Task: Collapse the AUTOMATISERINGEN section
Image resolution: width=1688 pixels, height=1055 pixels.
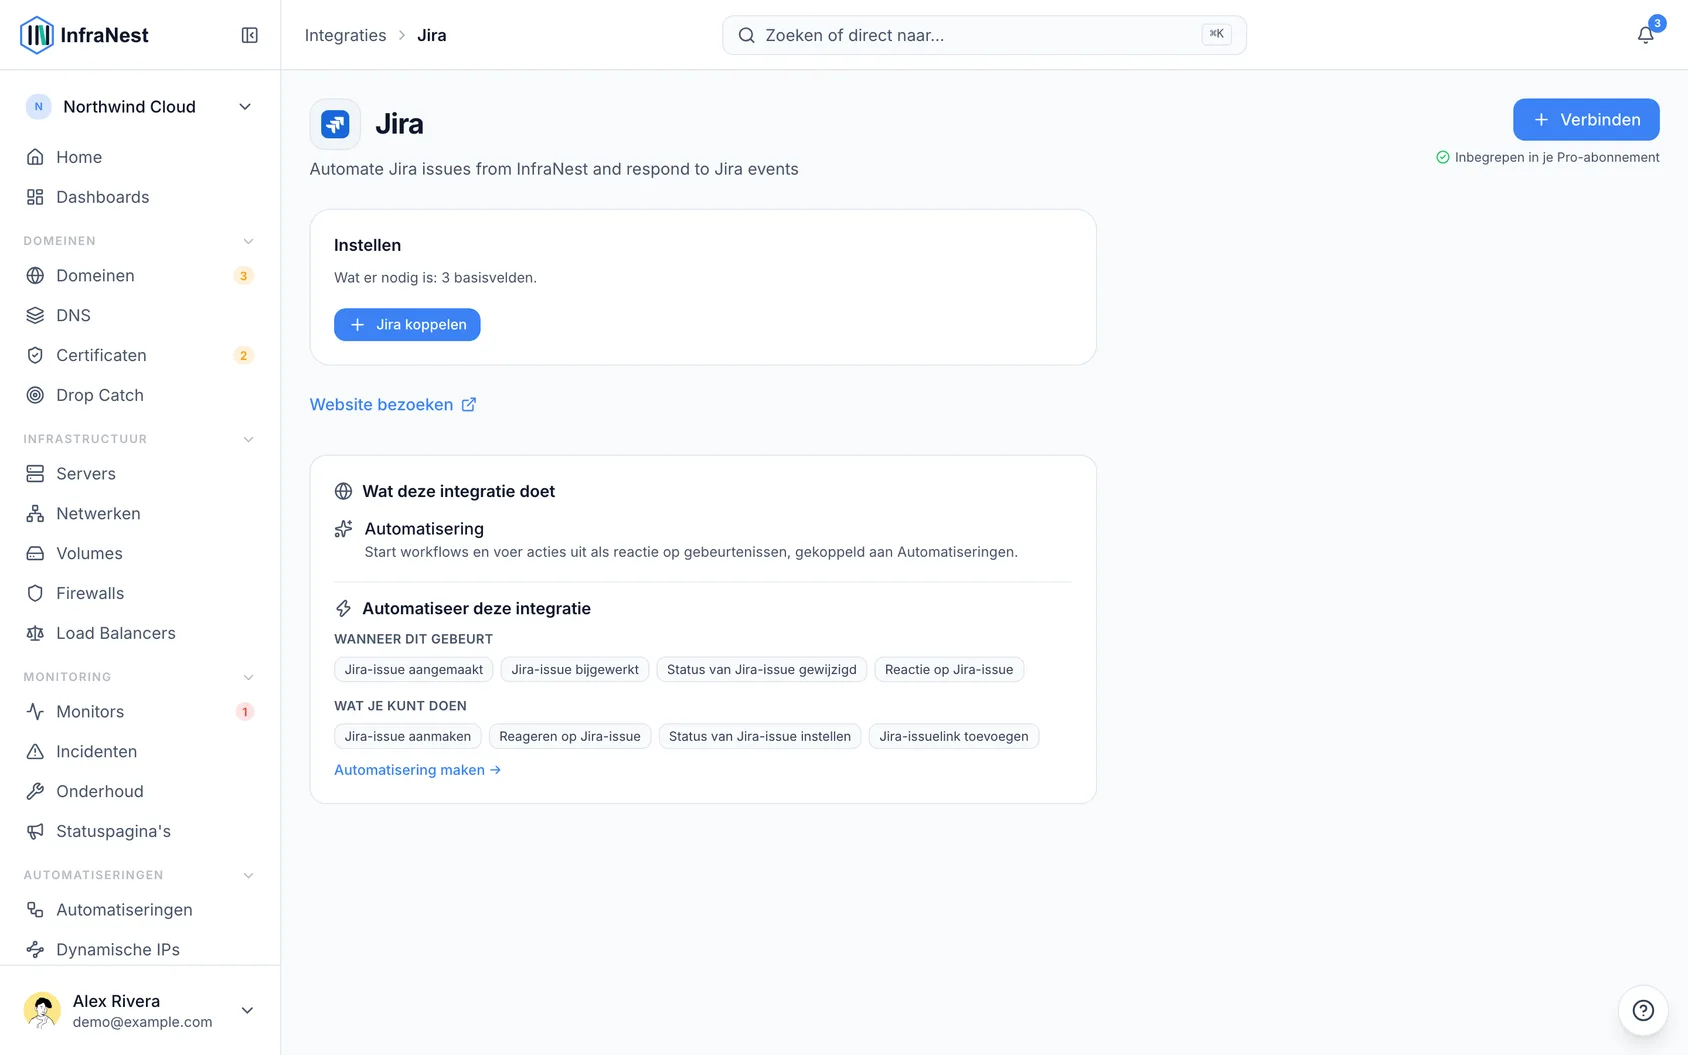Action: (248, 875)
